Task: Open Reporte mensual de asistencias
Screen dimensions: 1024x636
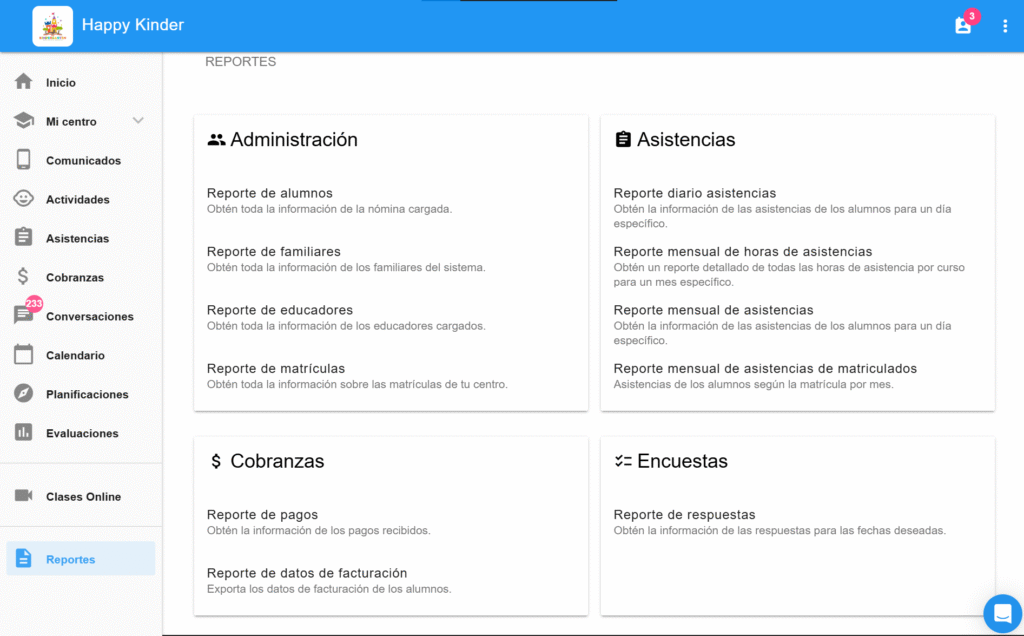Action: click(x=713, y=310)
